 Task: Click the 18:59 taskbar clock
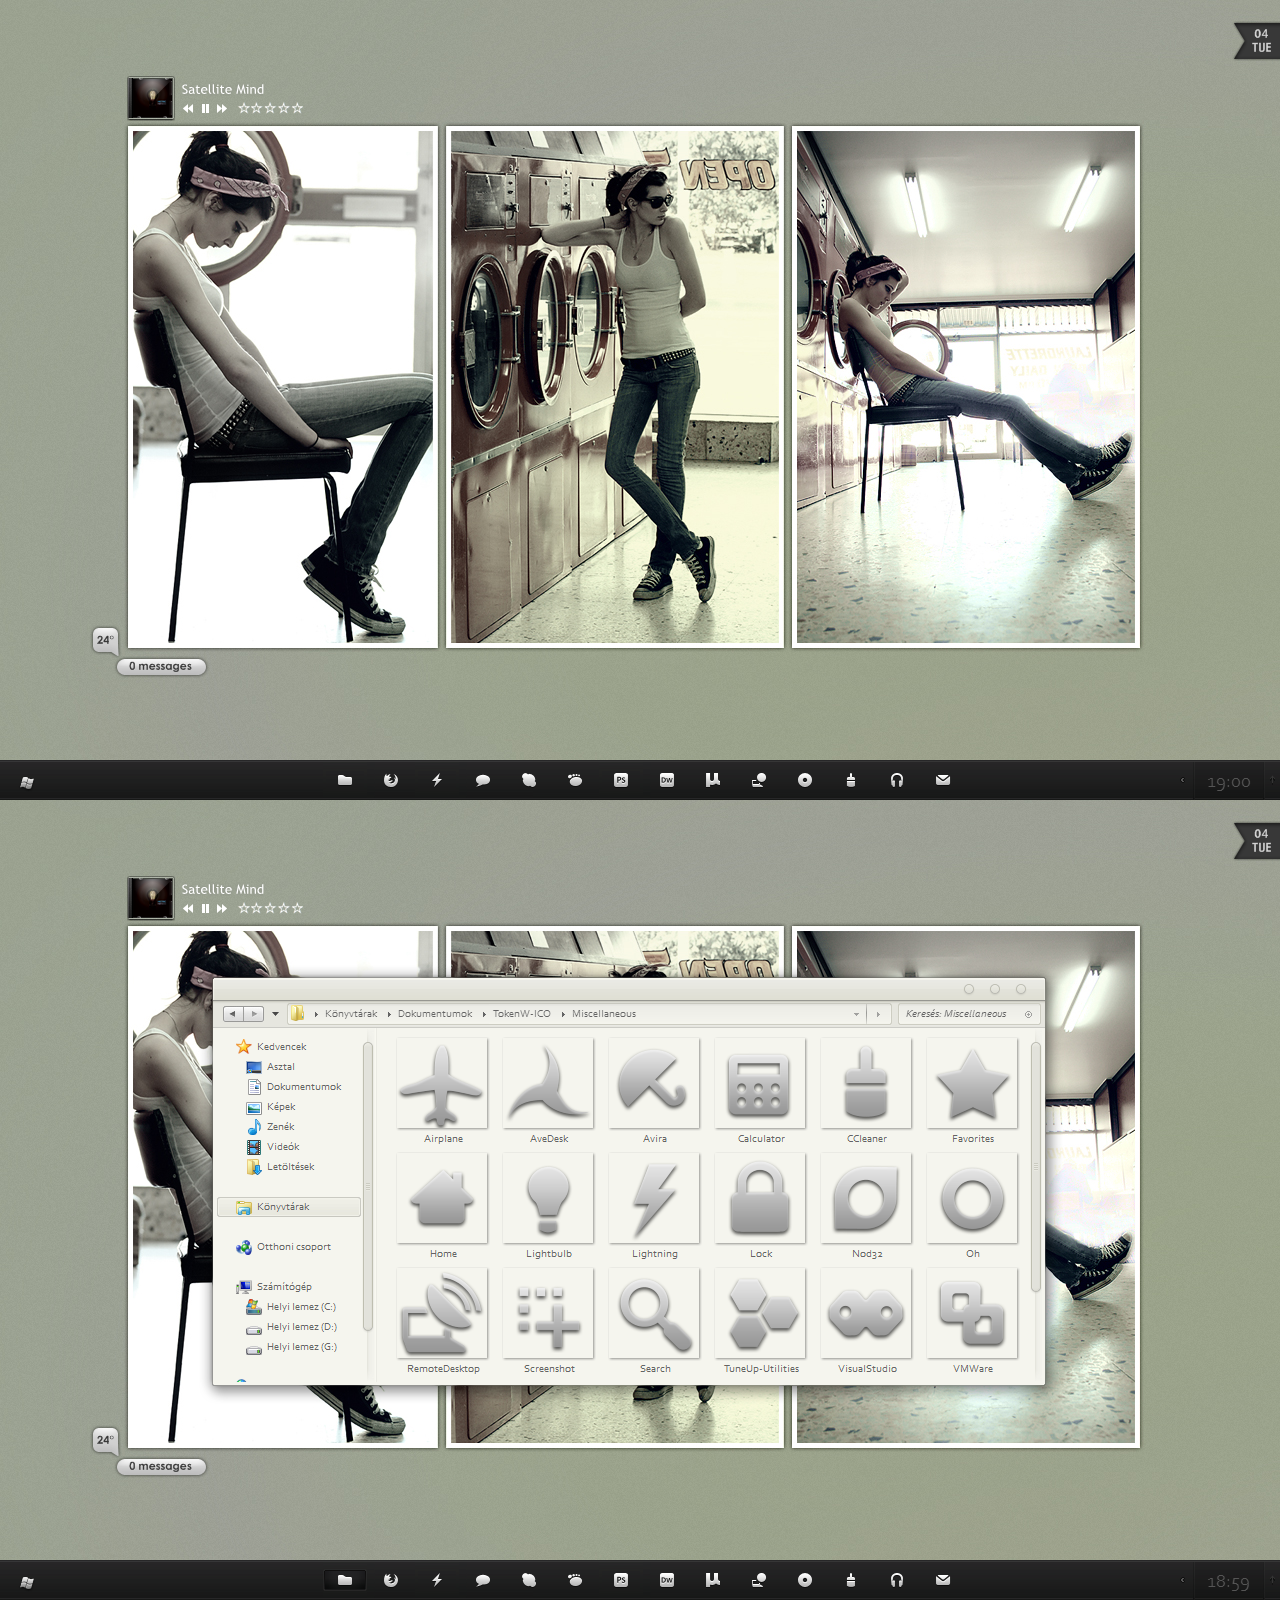pos(1228,1582)
